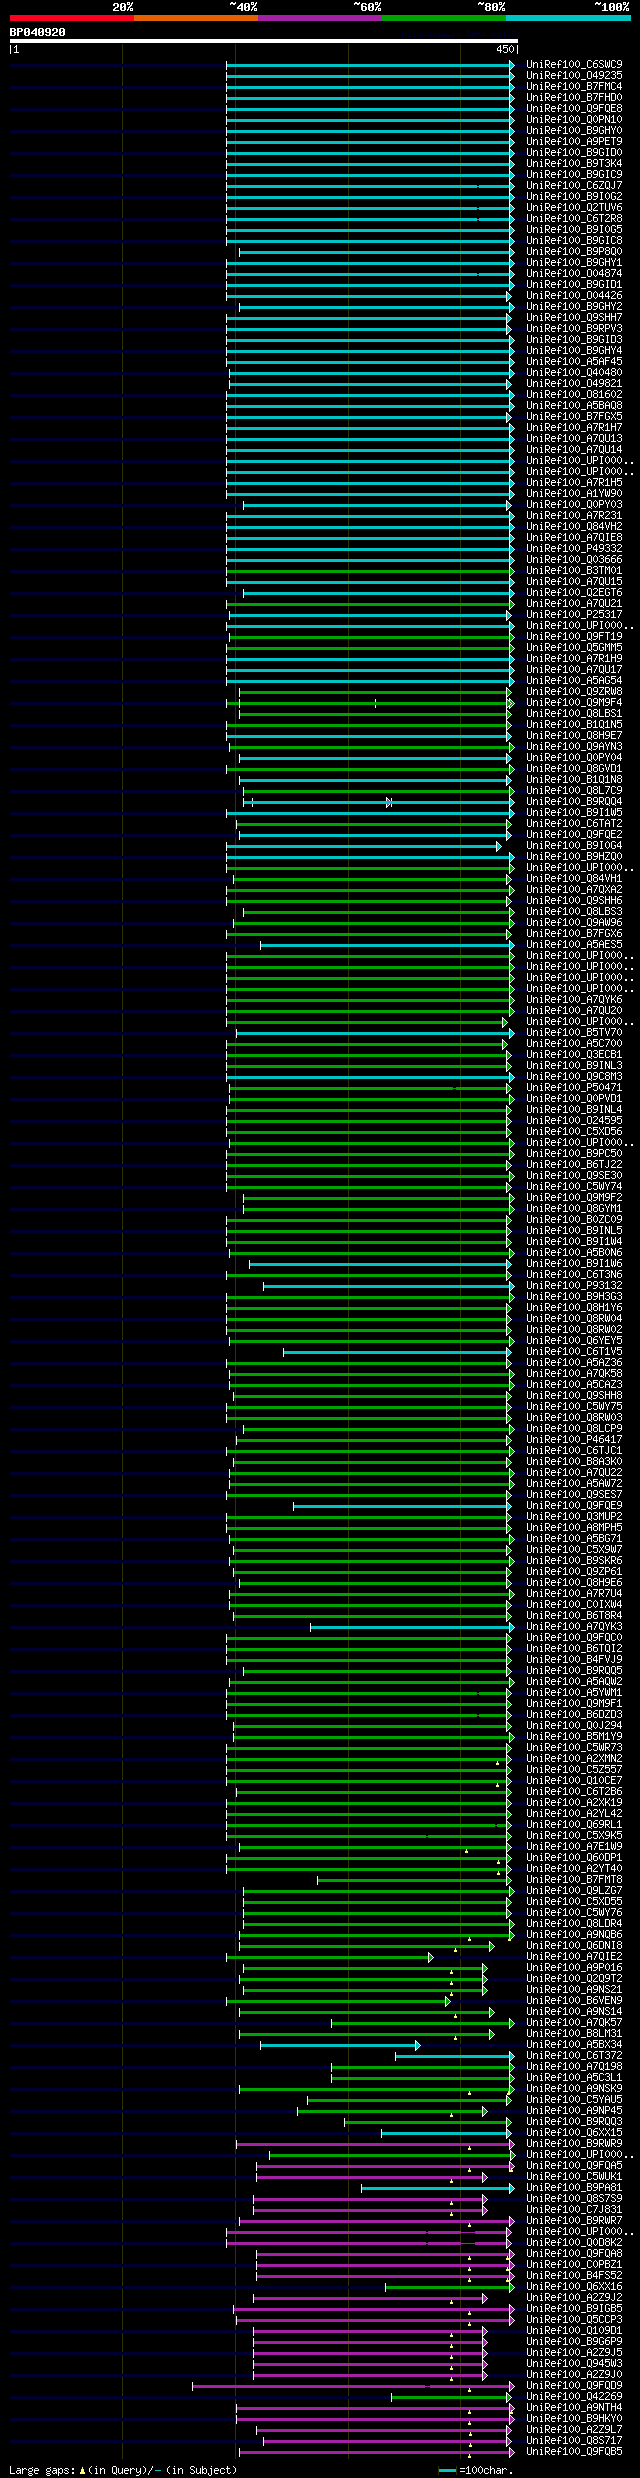Image resolution: width=640 pixels, height=2478 pixels.
Task: Select the UniRef100_B9RWR9 label
Action: pyautogui.click(x=574, y=2143)
